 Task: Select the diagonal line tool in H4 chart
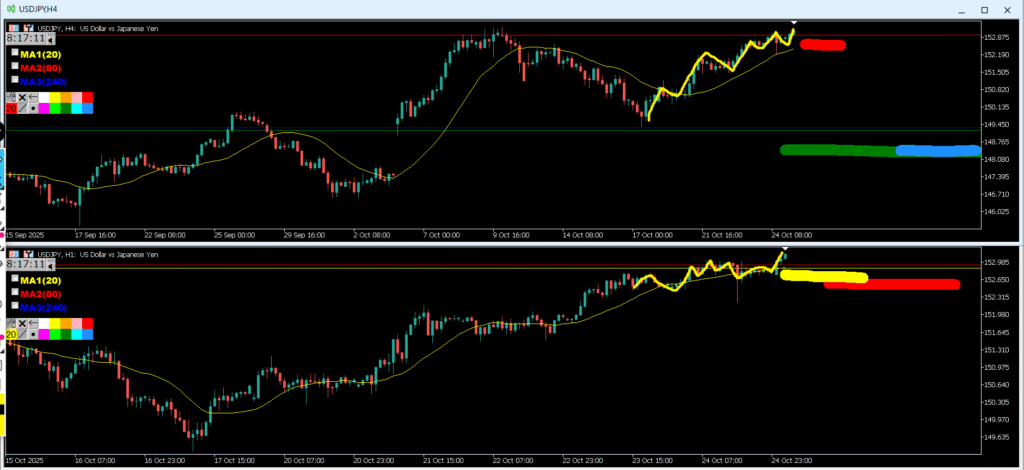click(x=22, y=108)
